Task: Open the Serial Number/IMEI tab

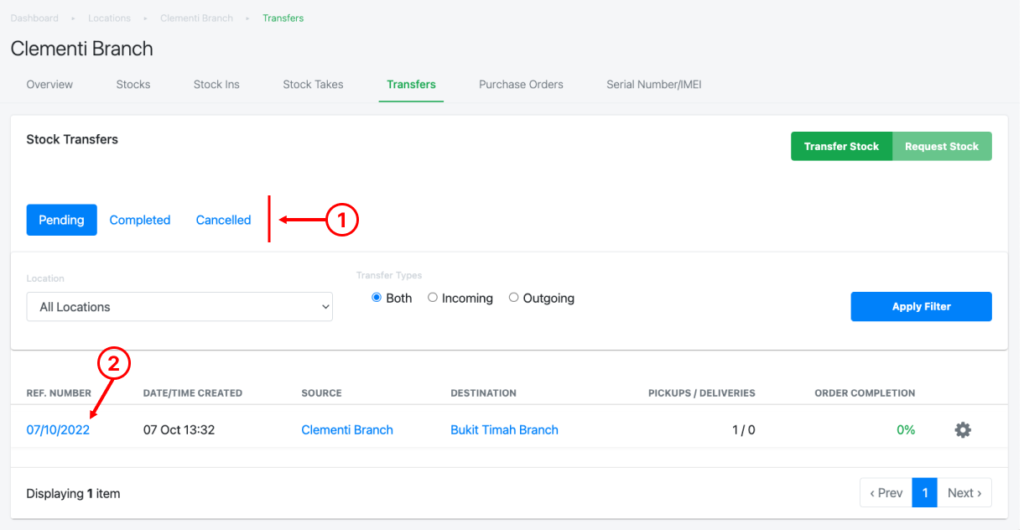Action: click(x=653, y=85)
